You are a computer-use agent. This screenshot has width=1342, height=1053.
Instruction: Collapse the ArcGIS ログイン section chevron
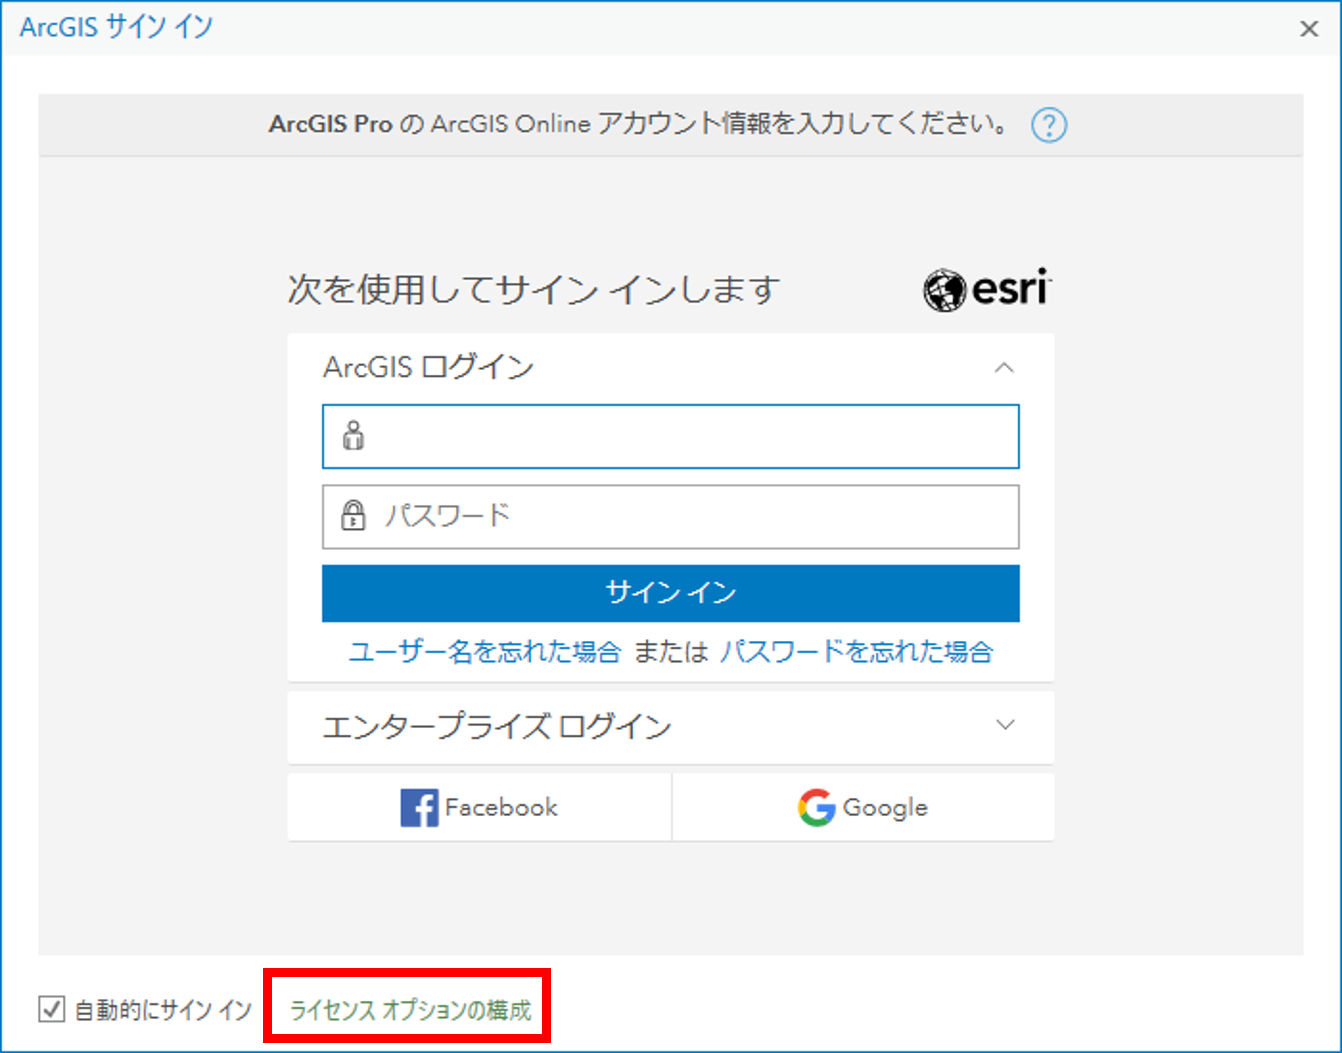pyautogui.click(x=1004, y=368)
